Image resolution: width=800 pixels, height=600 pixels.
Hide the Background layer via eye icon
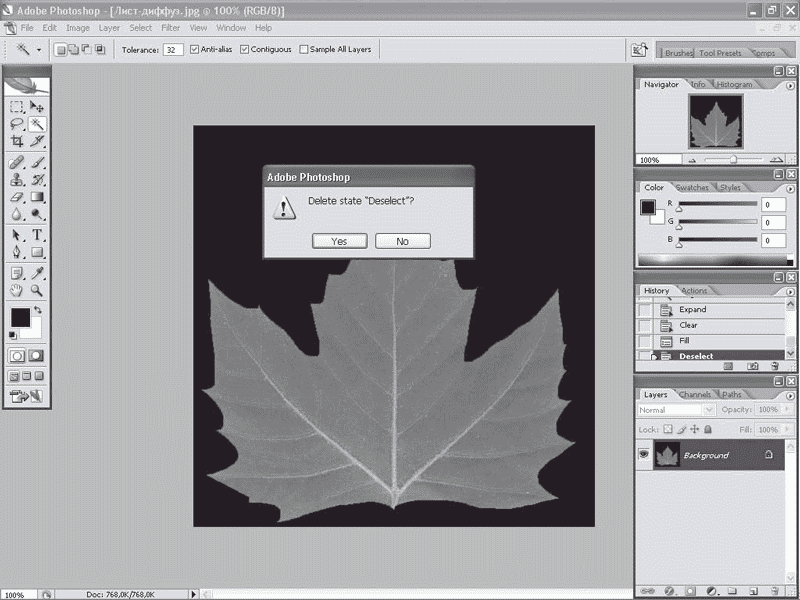pyautogui.click(x=645, y=455)
